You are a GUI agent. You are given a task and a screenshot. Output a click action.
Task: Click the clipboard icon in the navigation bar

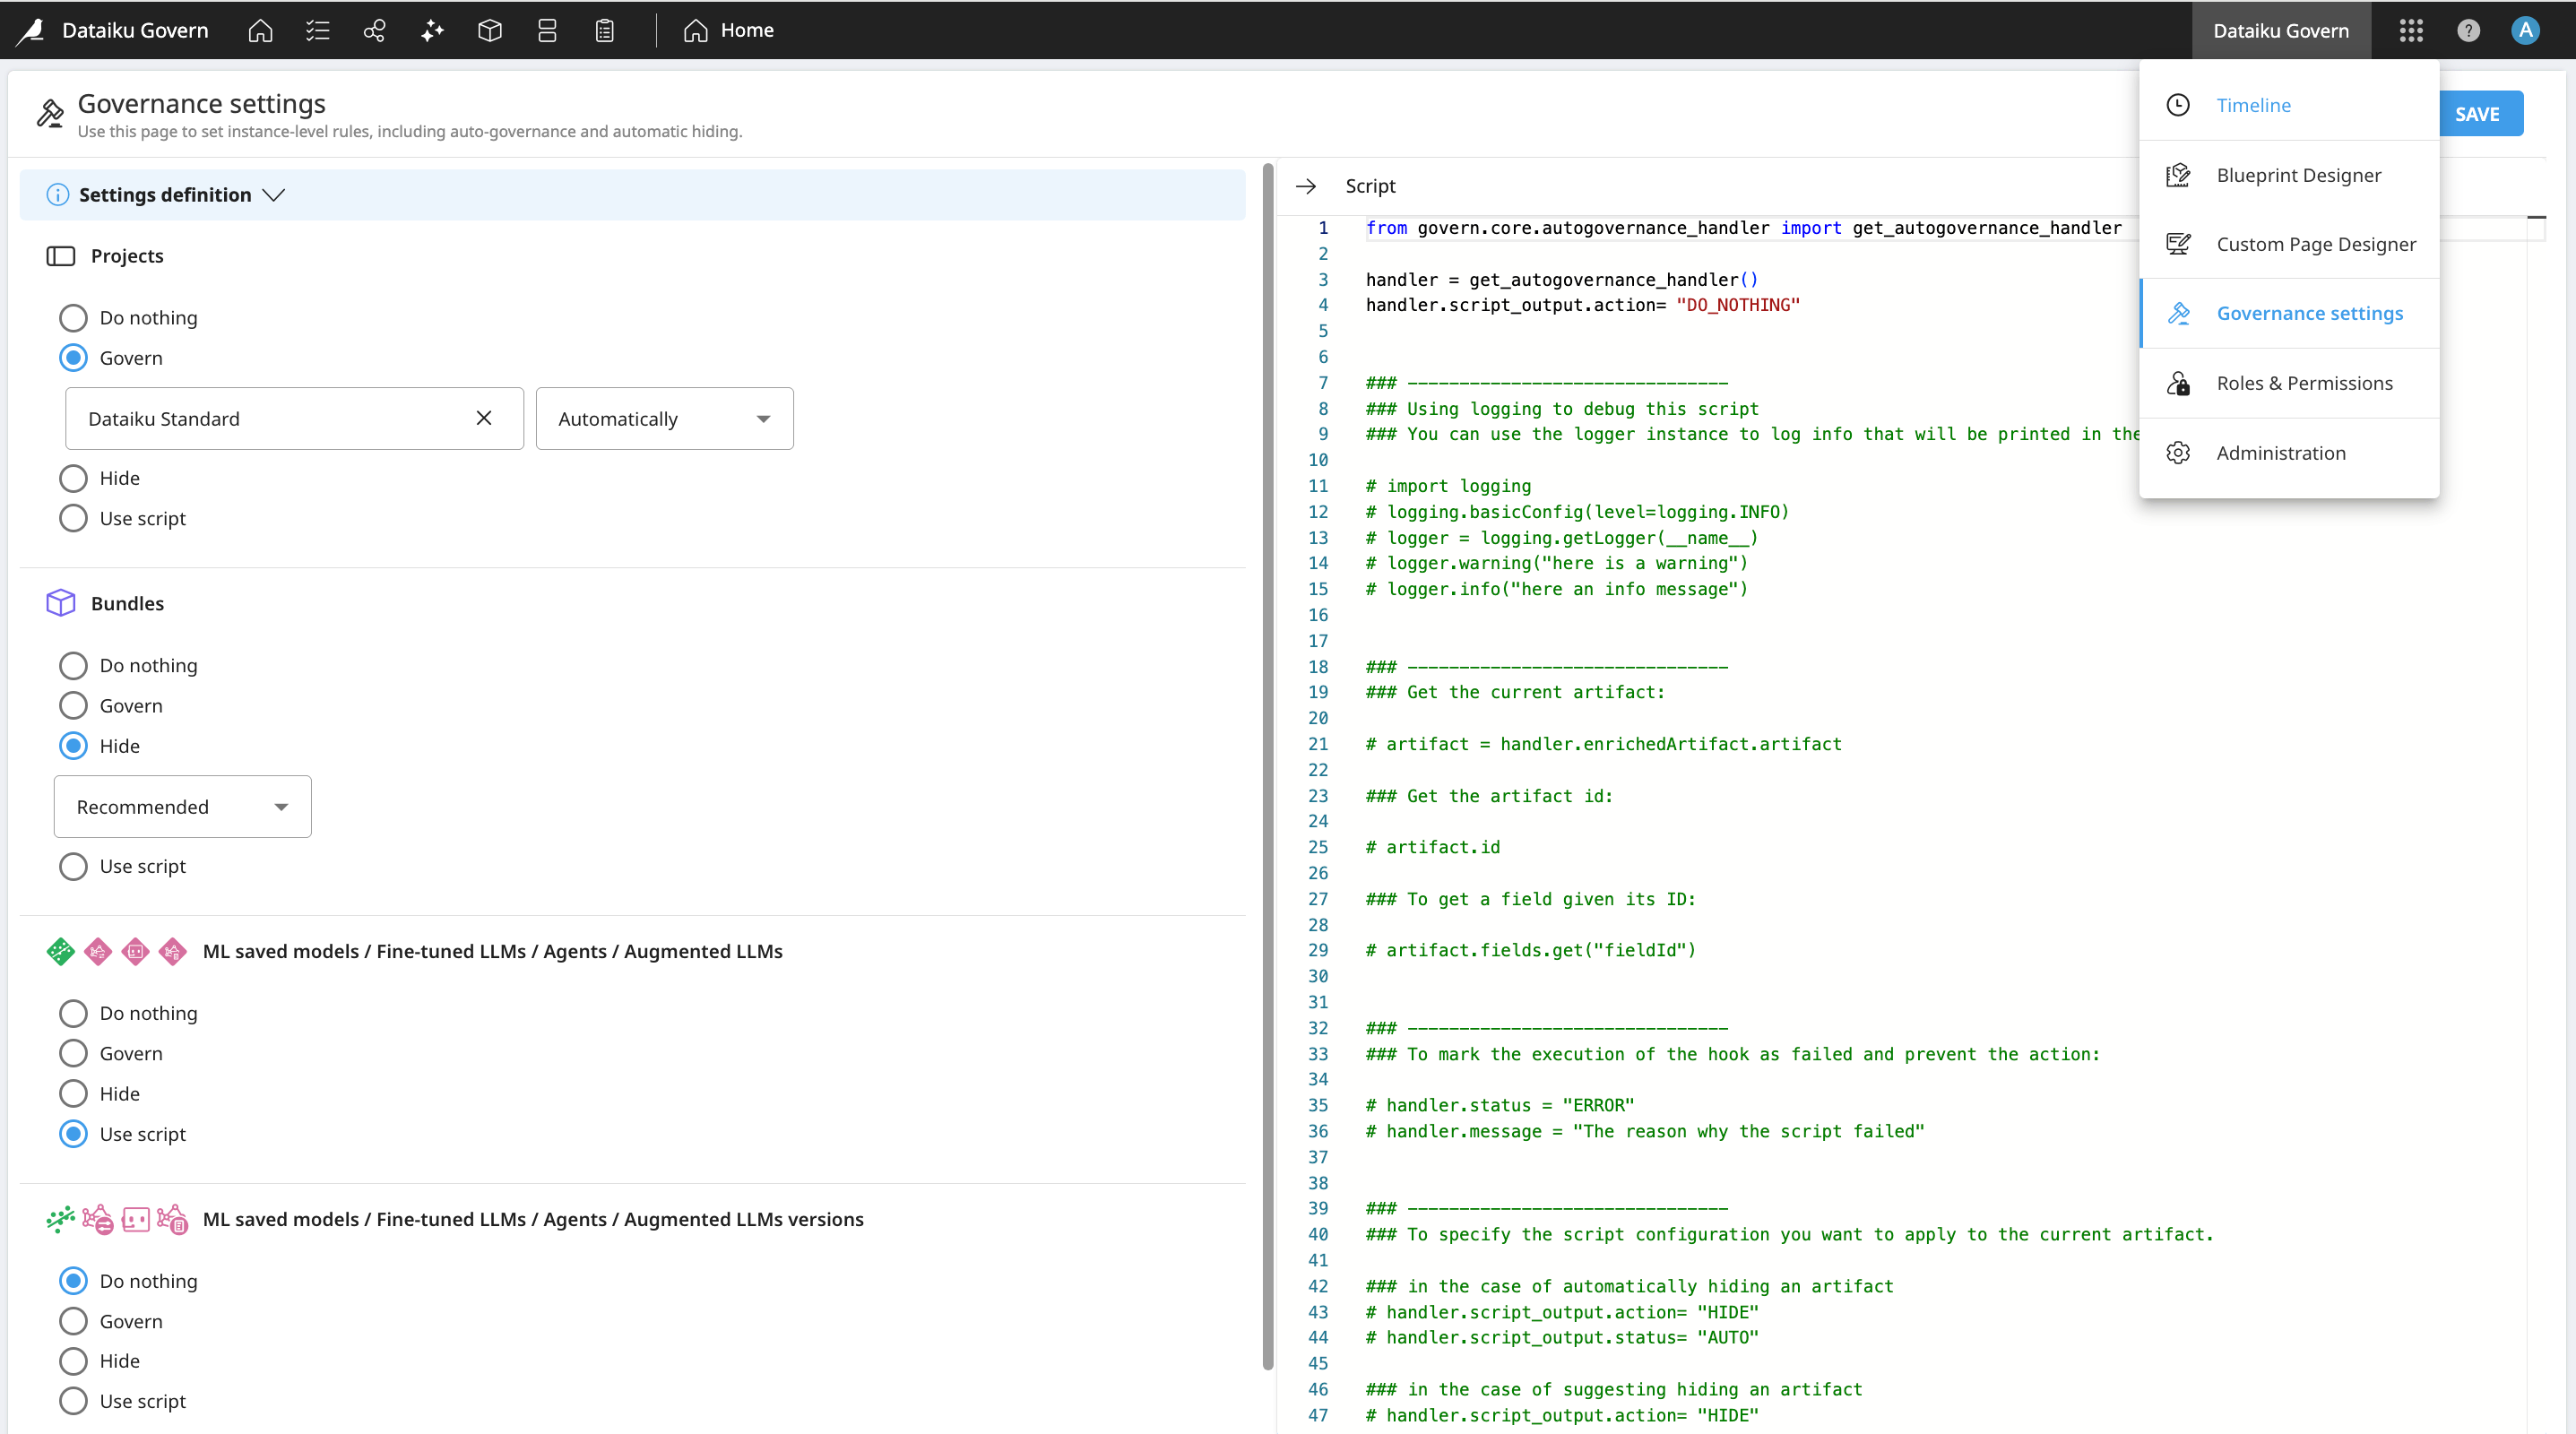tap(604, 30)
